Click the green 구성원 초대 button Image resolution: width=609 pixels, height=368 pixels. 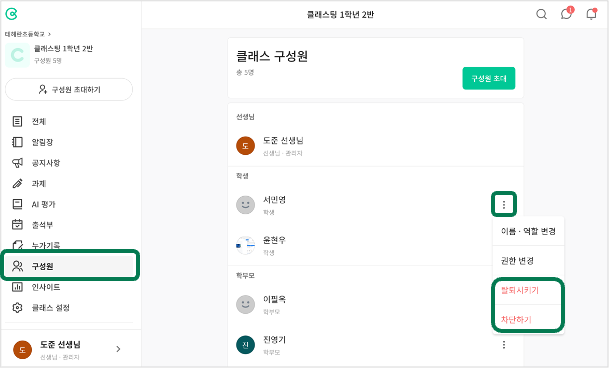tap(489, 78)
